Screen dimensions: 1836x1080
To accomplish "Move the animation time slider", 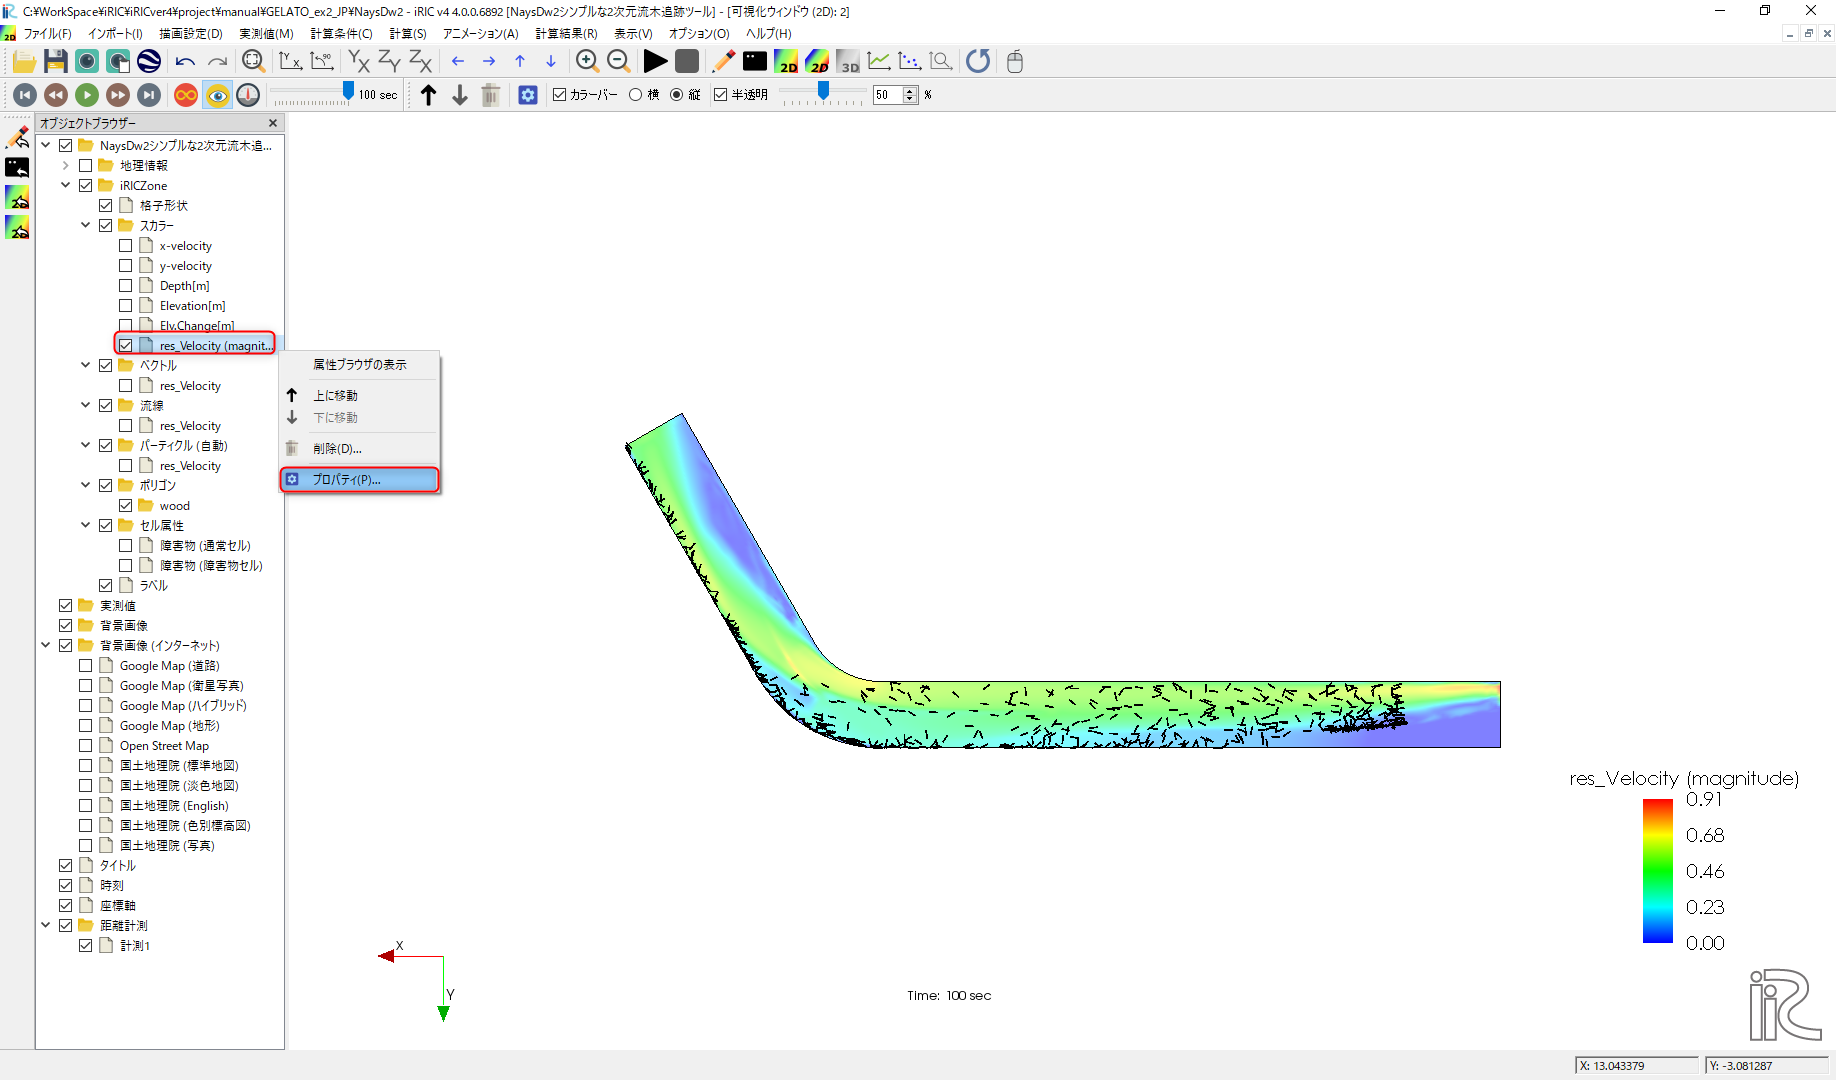I will tap(348, 91).
